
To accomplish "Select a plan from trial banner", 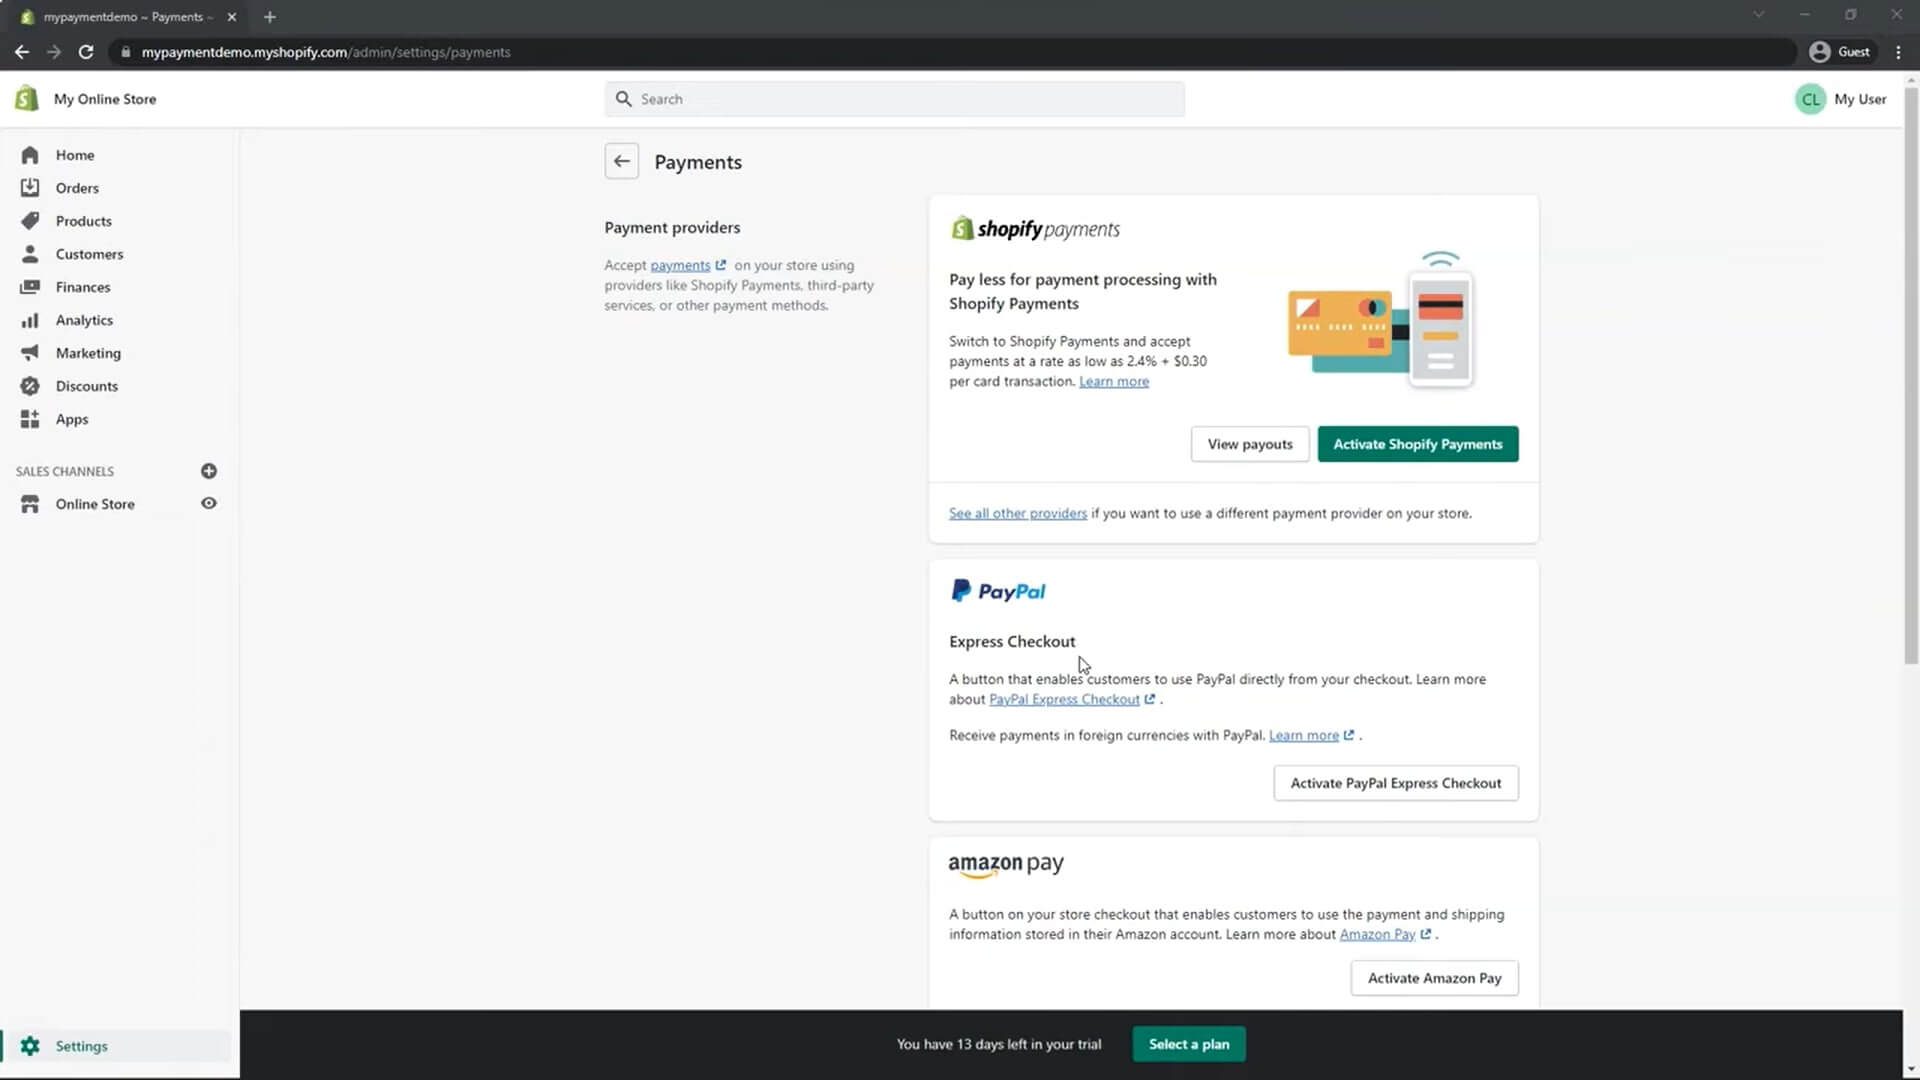I will (x=1189, y=1043).
